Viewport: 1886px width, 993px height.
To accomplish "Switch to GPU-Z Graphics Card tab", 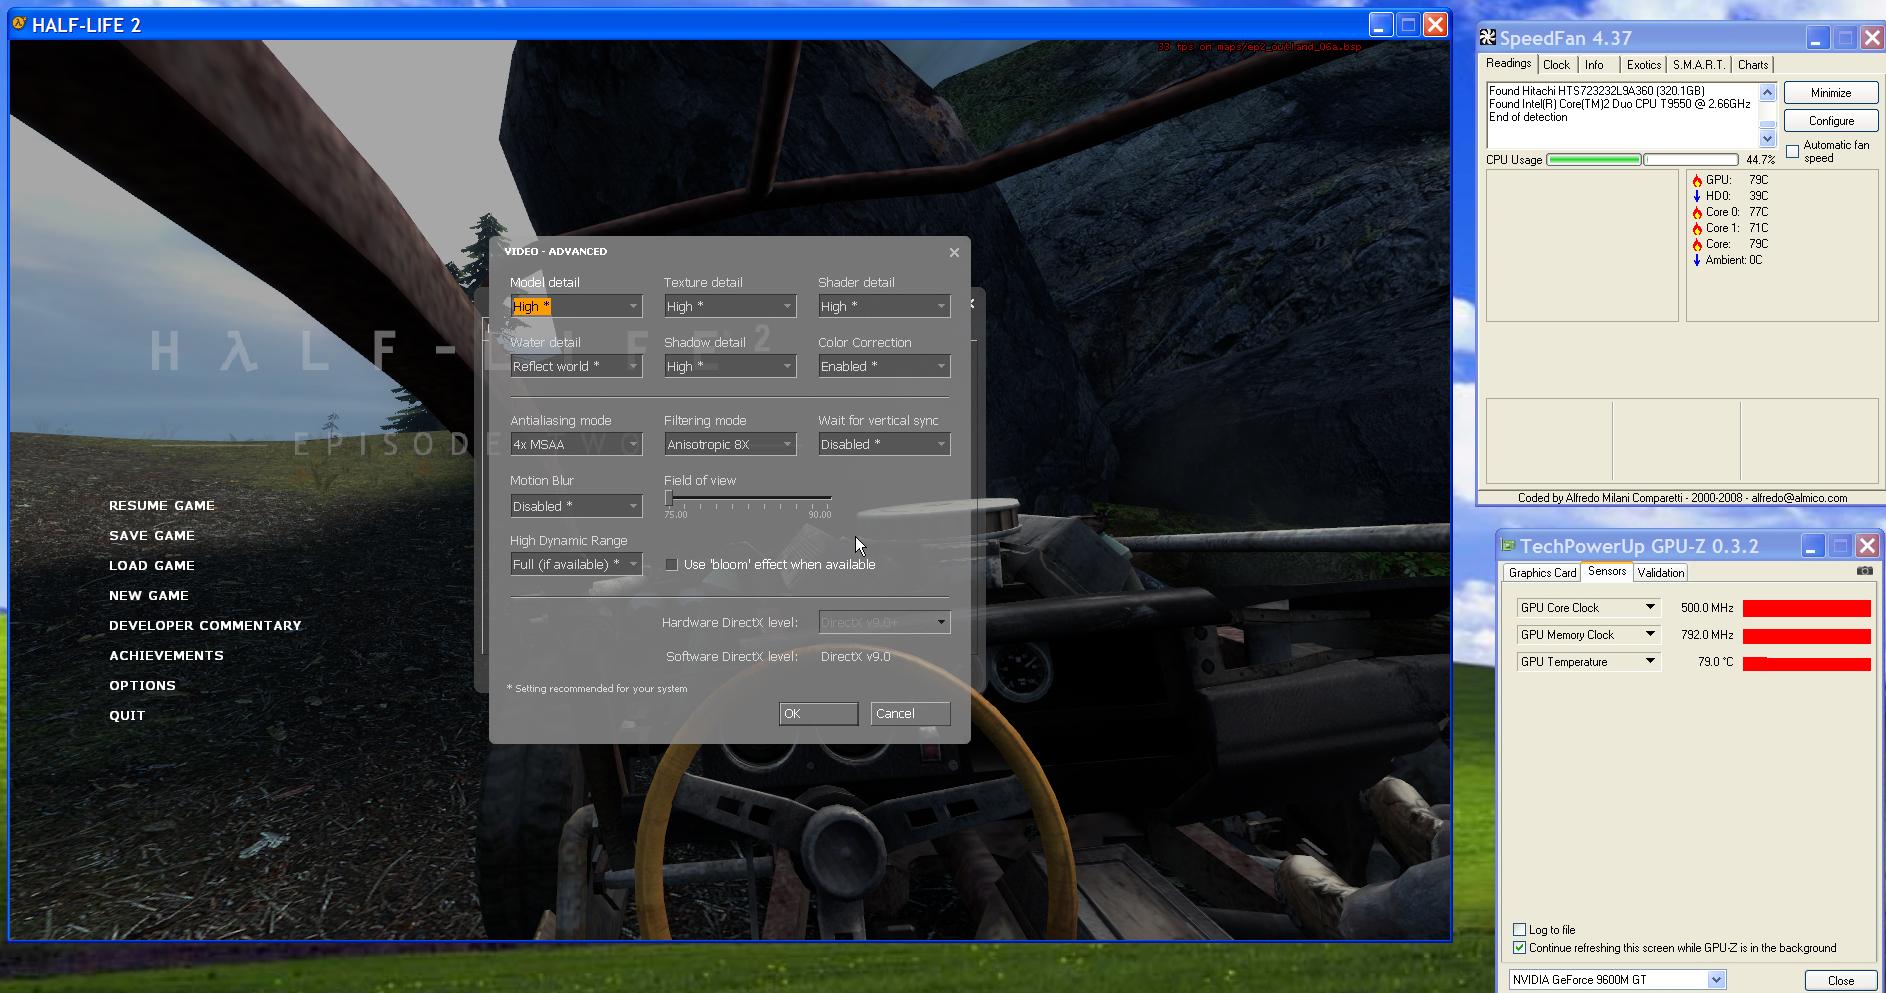I will pyautogui.click(x=1542, y=573).
